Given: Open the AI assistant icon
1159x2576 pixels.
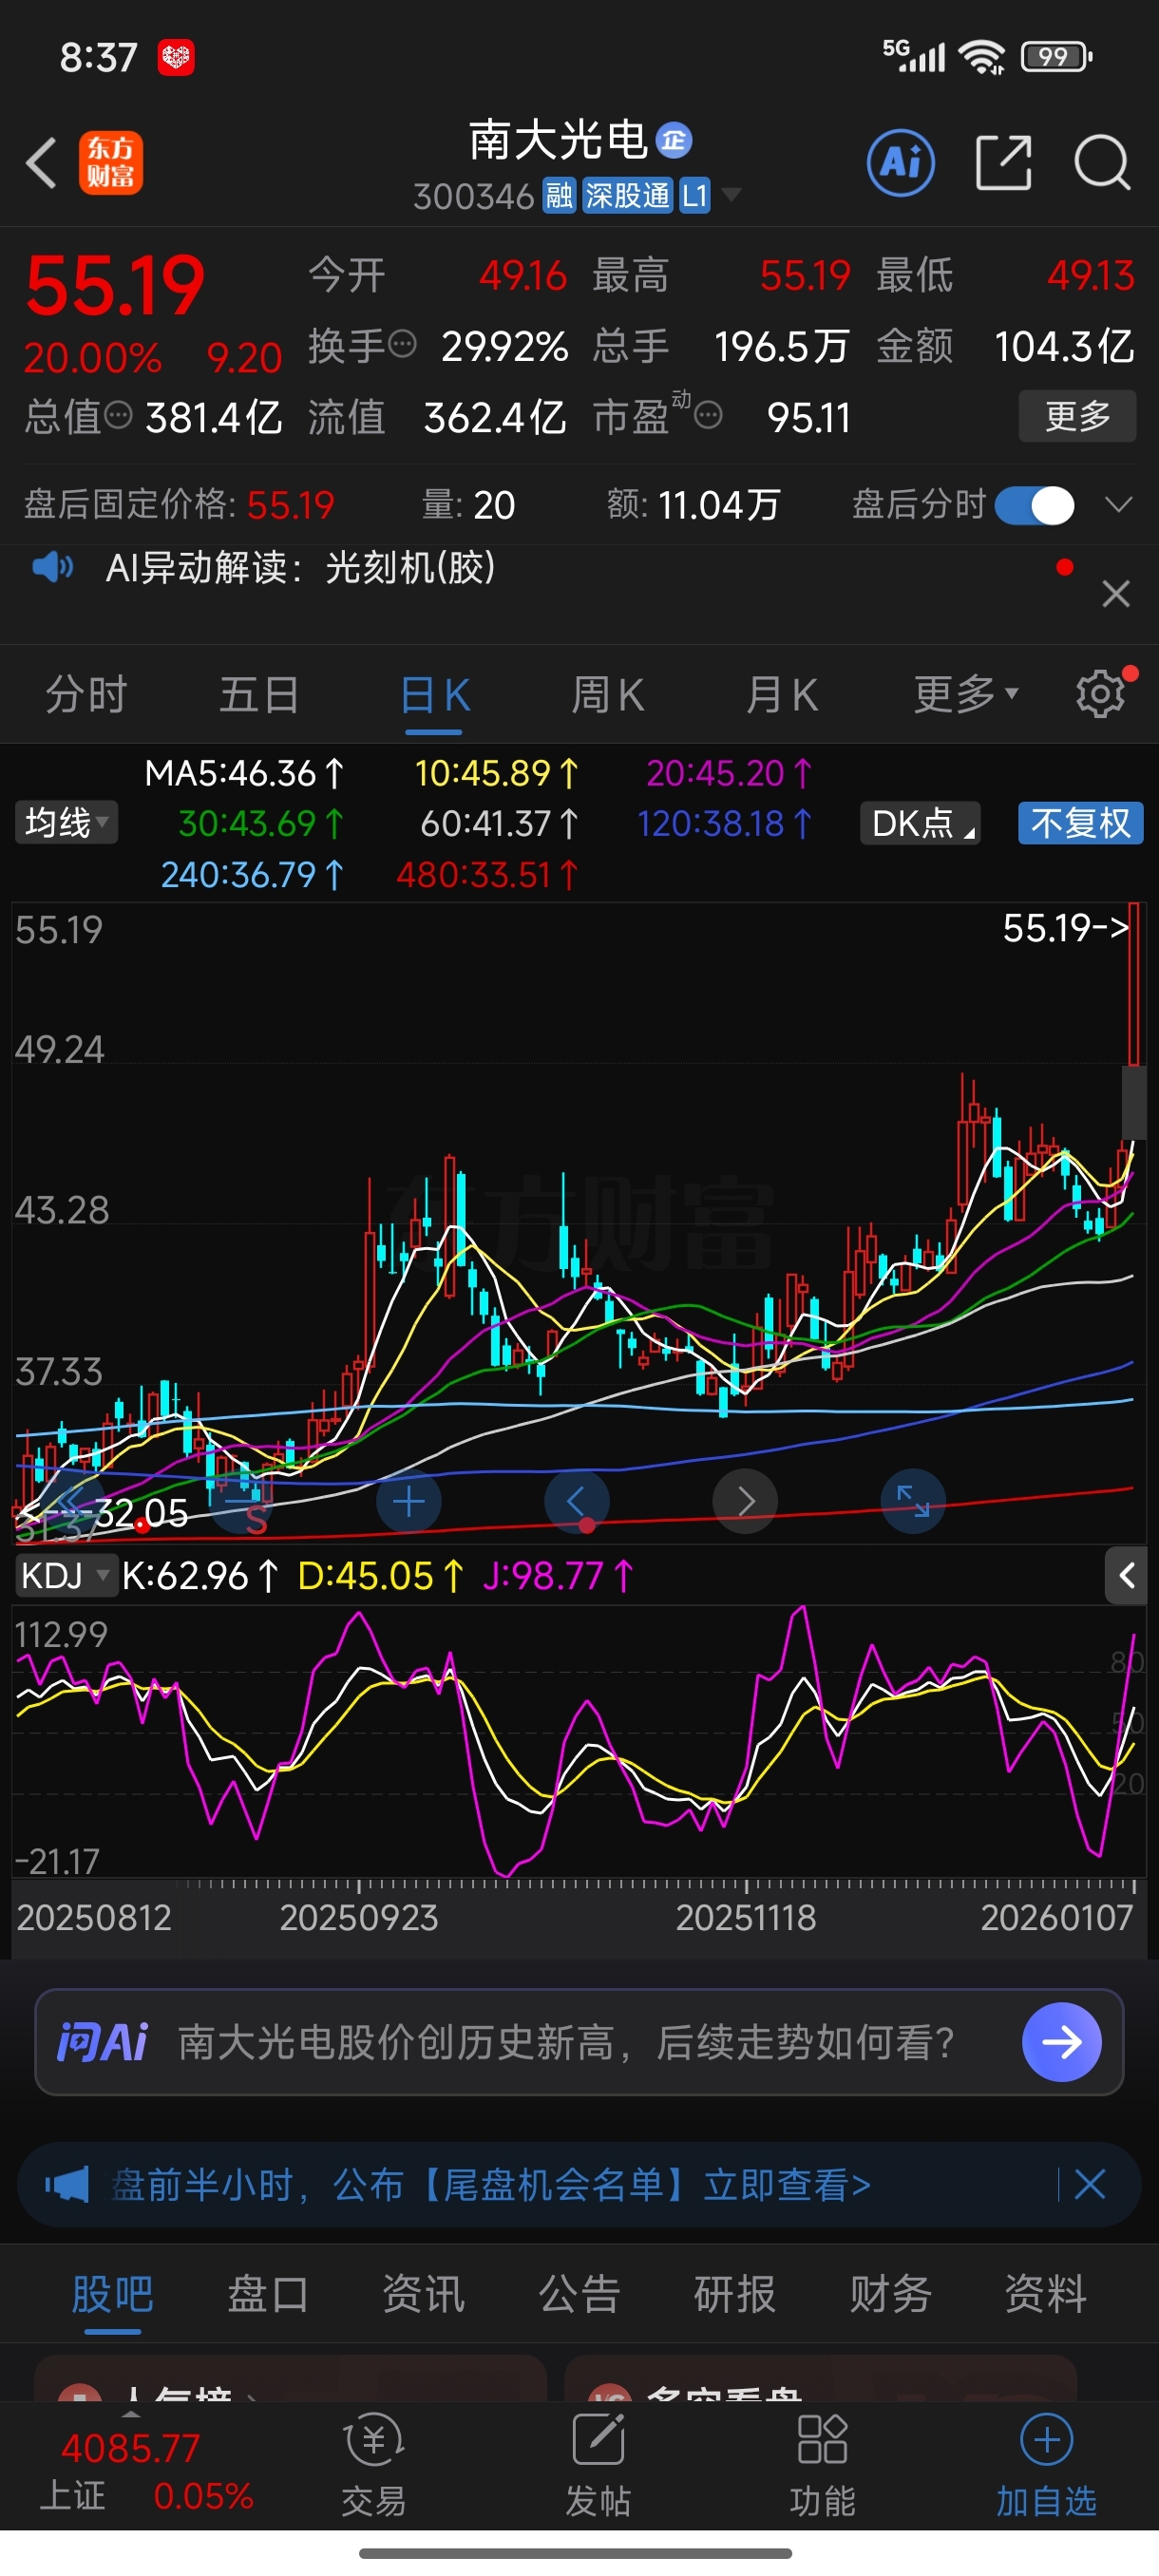Looking at the screenshot, I should [901, 162].
